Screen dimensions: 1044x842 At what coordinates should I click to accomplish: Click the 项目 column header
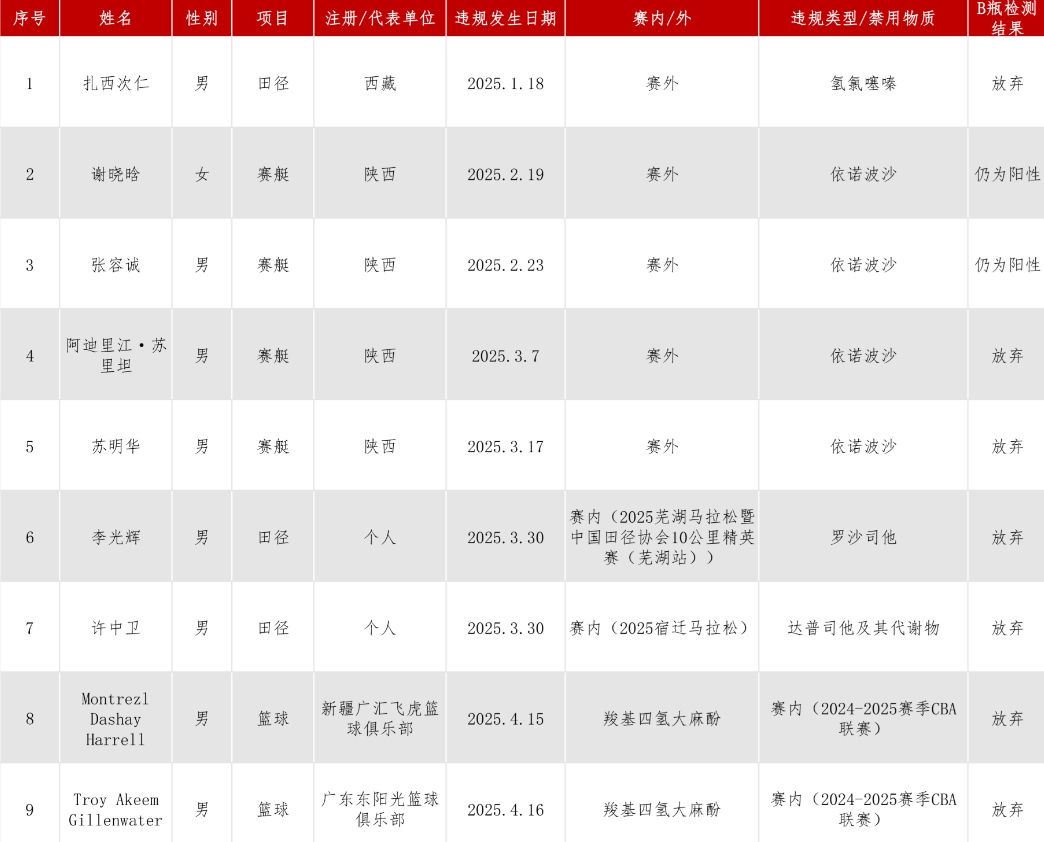273,18
